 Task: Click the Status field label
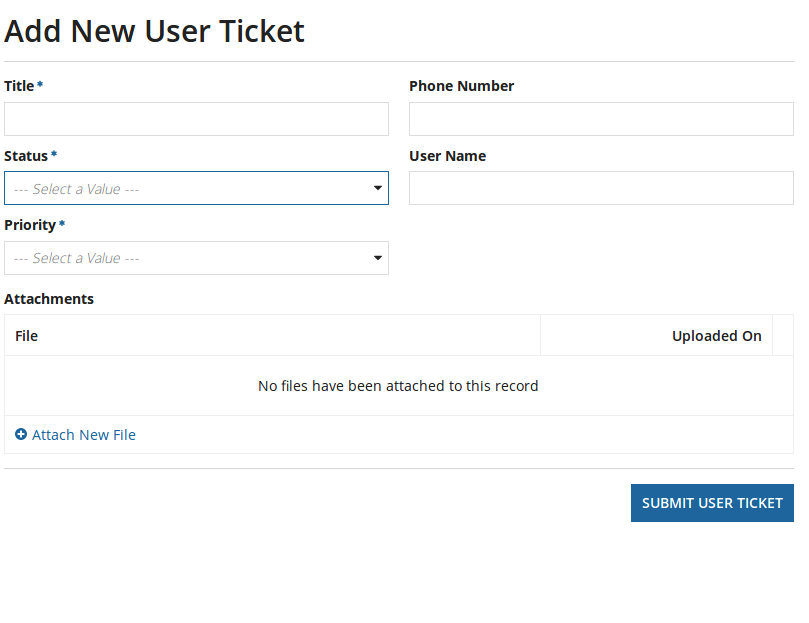26,156
